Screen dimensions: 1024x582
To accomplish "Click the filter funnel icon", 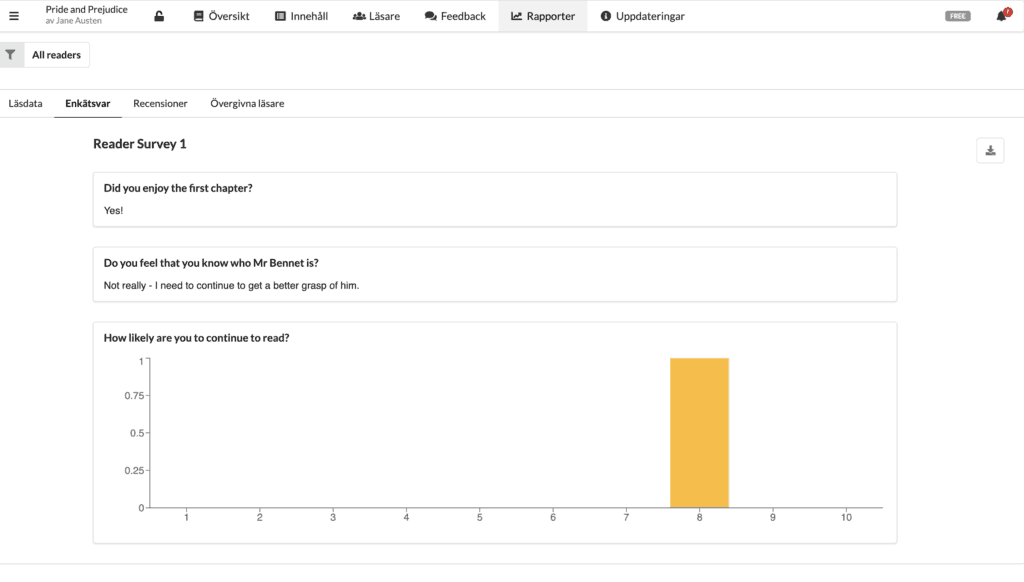I will 11,55.
